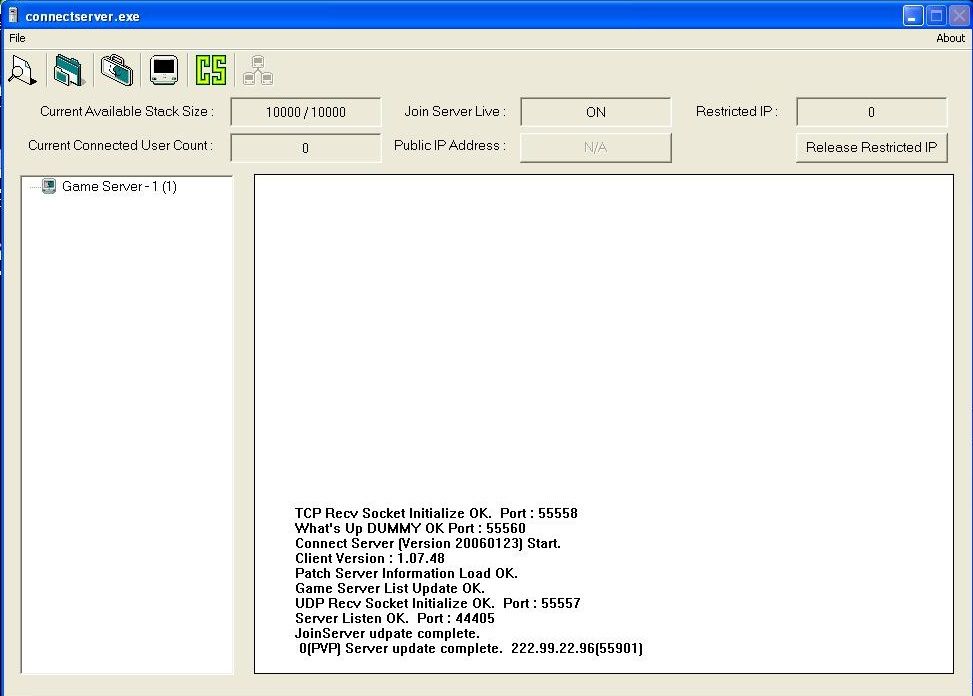Select Game Server - 1 (1) in tree

point(119,186)
